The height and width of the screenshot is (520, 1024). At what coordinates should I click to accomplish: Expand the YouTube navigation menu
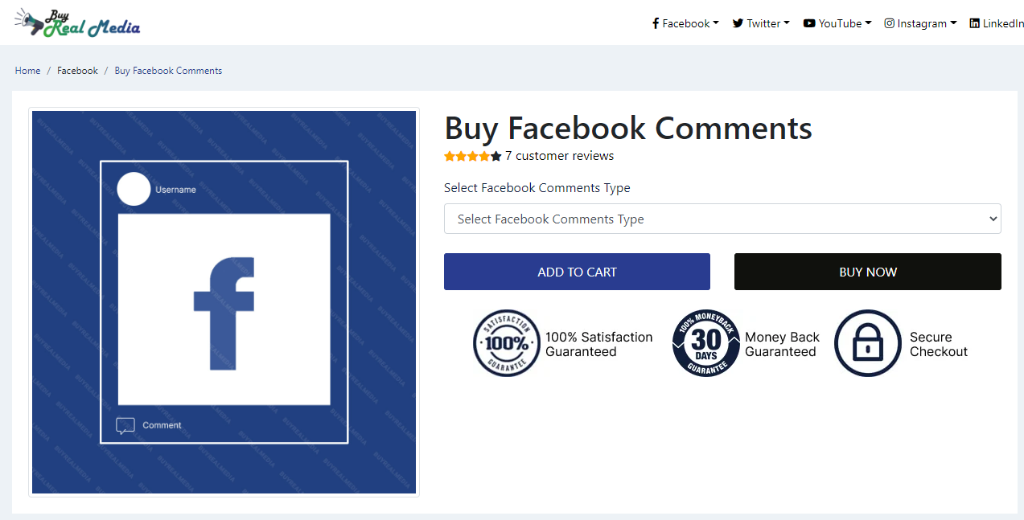[x=837, y=24]
